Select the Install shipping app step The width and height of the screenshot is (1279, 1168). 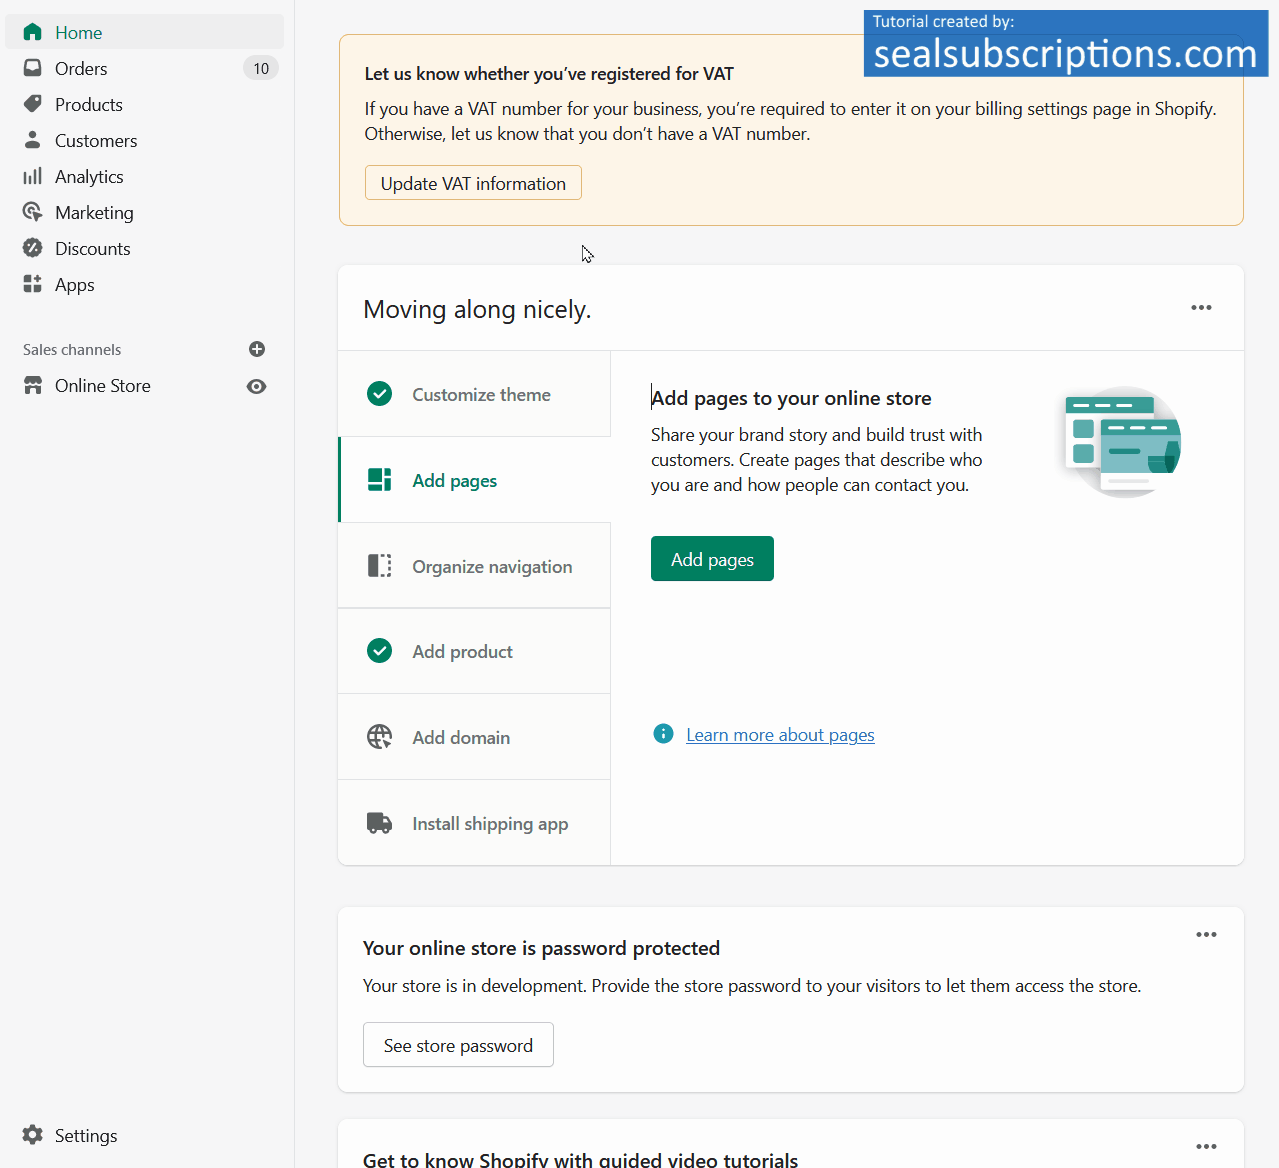[475, 823]
